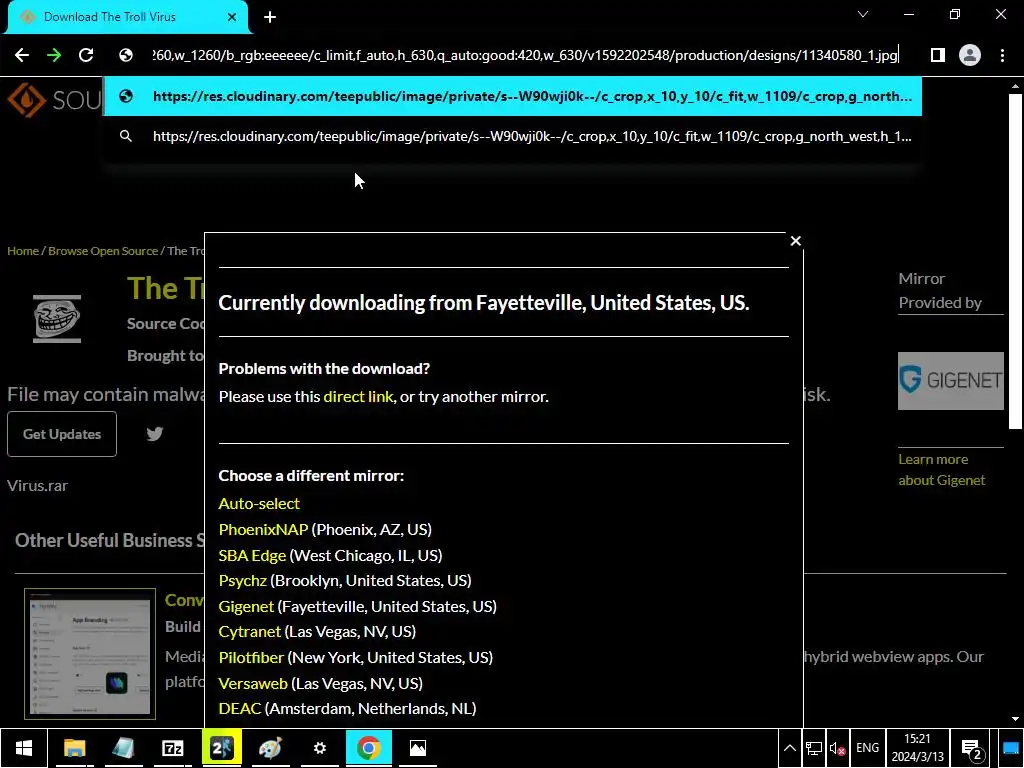Click the Get Updates button
Viewport: 1024px width, 768px height.
(62, 434)
